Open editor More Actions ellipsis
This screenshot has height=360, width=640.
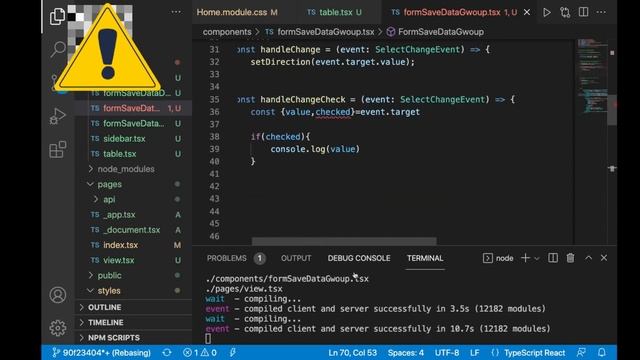pos(601,12)
